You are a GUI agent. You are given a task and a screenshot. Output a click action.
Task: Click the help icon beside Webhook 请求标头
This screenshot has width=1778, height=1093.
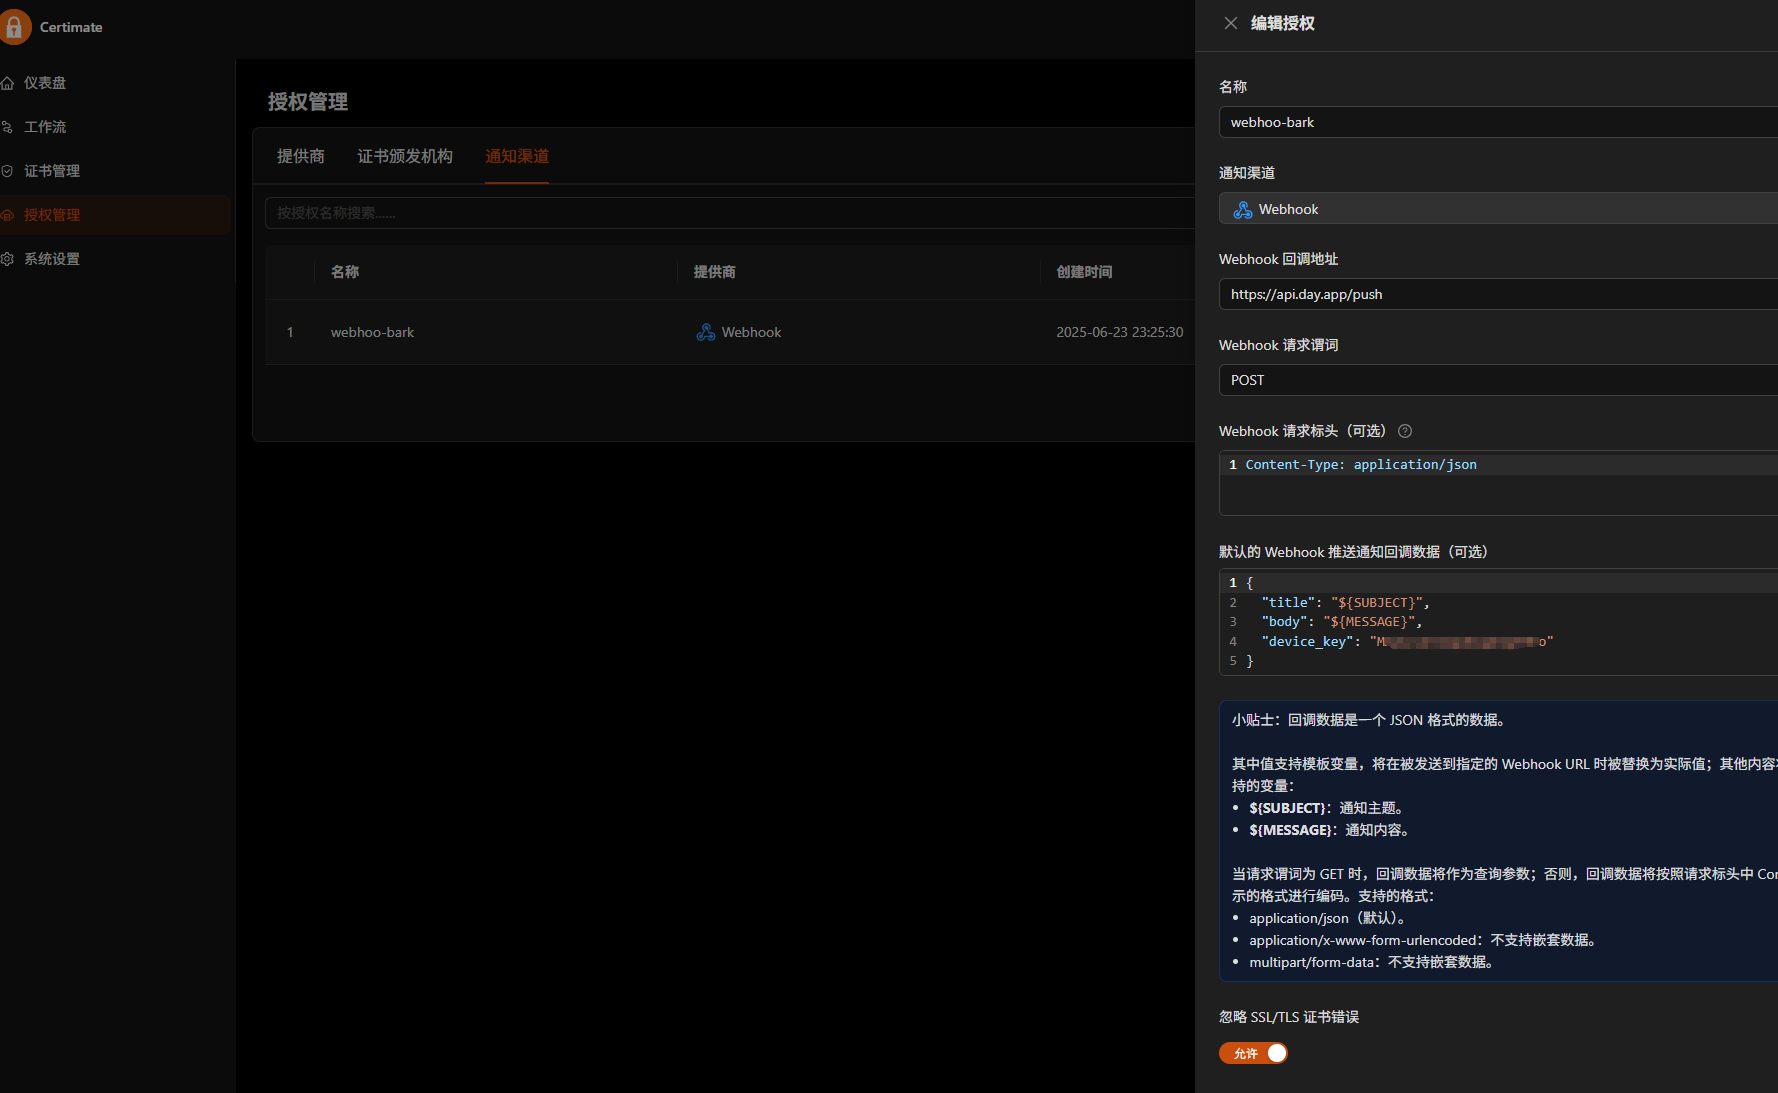[x=1405, y=431]
